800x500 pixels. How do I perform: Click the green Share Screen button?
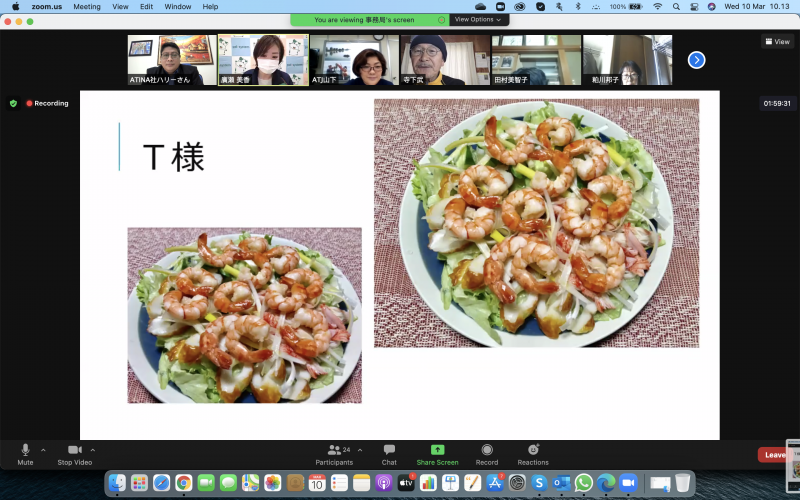coord(437,454)
